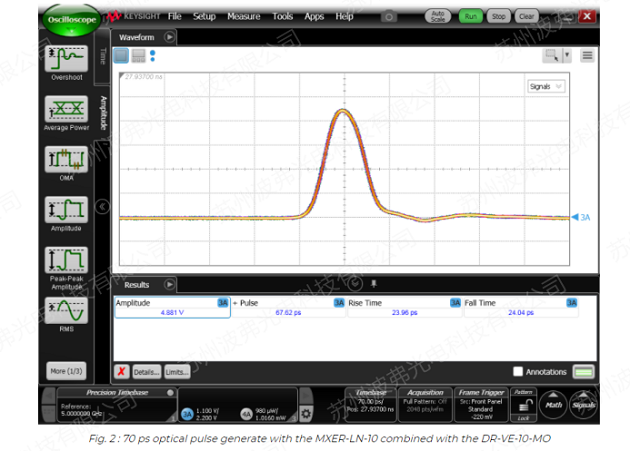Toggle channel 3A button in bottom bar

click(186, 413)
